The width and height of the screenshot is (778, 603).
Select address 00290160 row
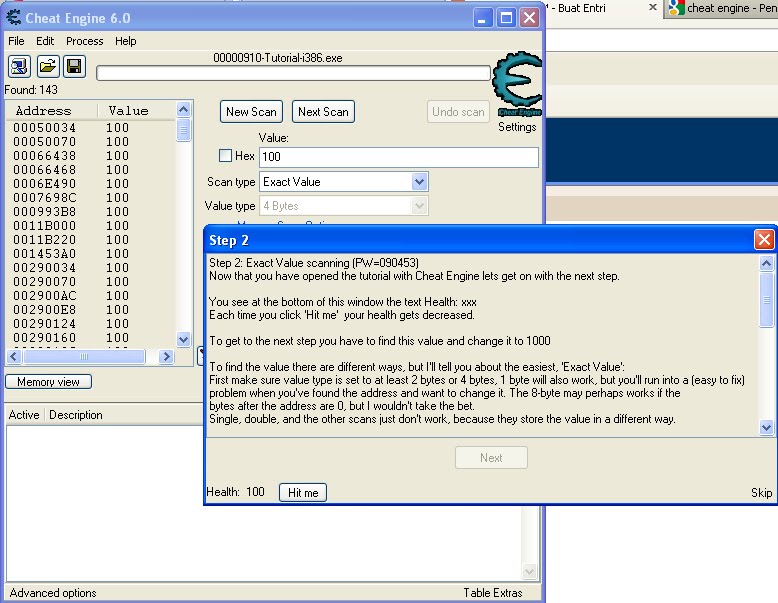pos(90,337)
